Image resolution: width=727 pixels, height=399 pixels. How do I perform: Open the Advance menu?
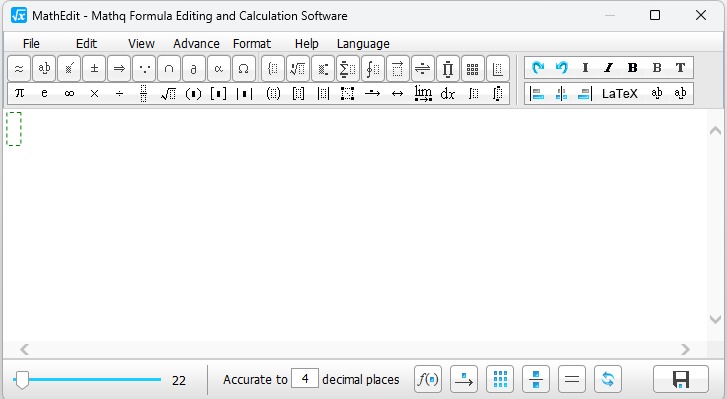(x=196, y=44)
